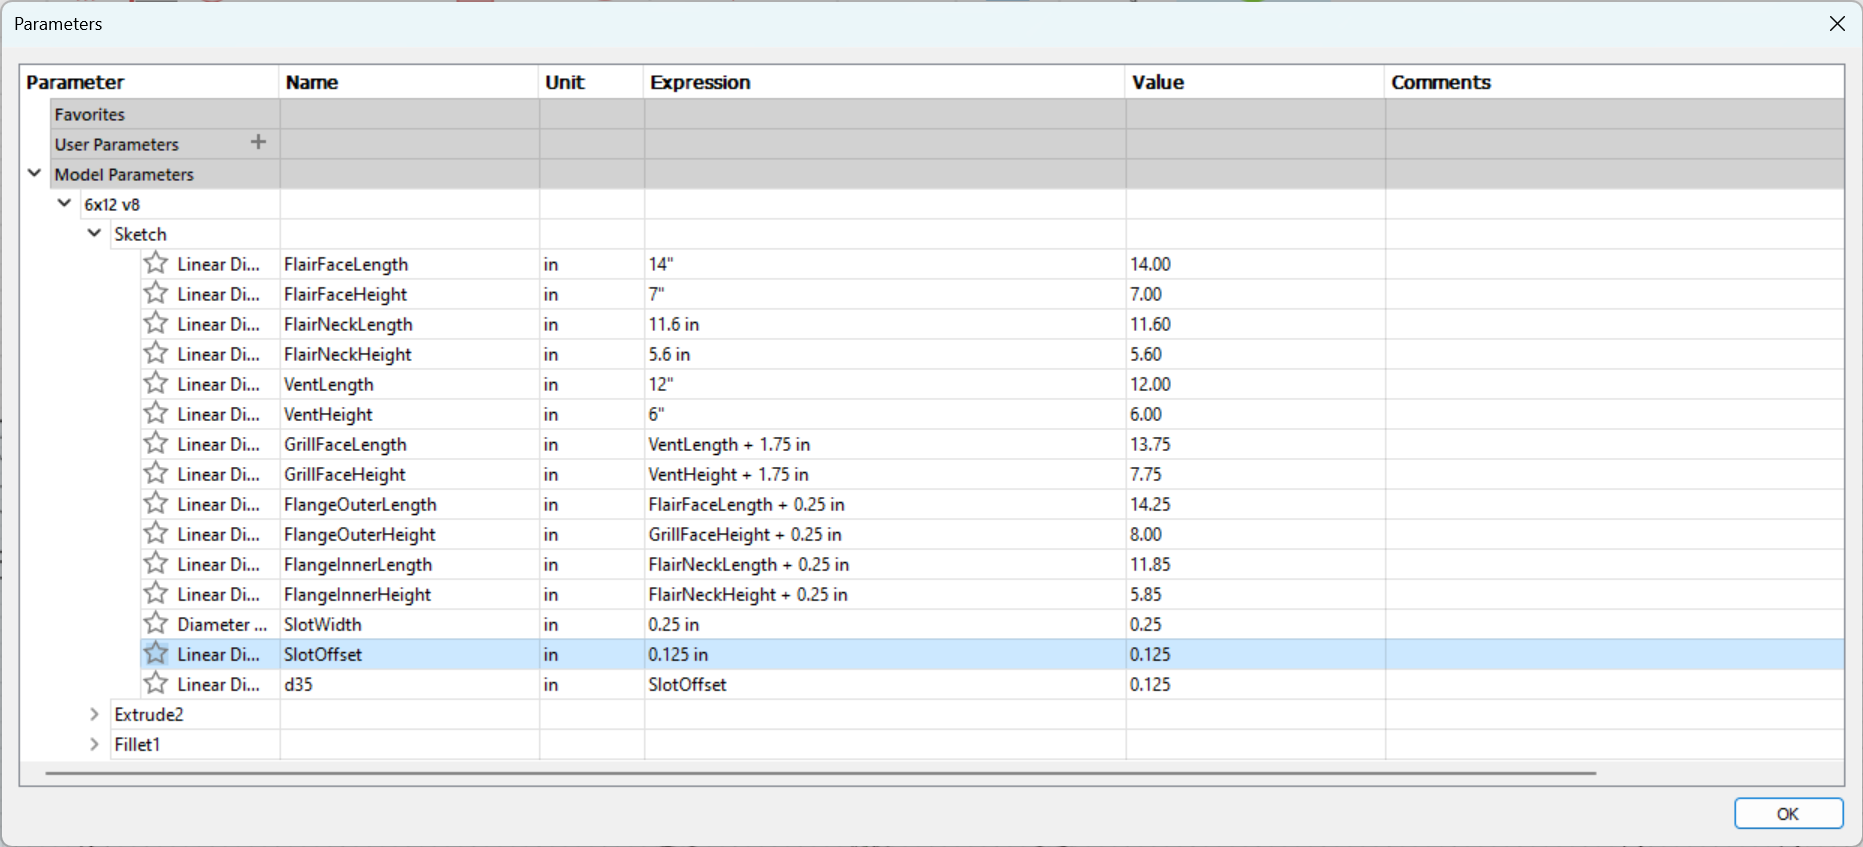This screenshot has width=1863, height=847.
Task: Expand the Extrude2 tree node
Action: coord(94,714)
